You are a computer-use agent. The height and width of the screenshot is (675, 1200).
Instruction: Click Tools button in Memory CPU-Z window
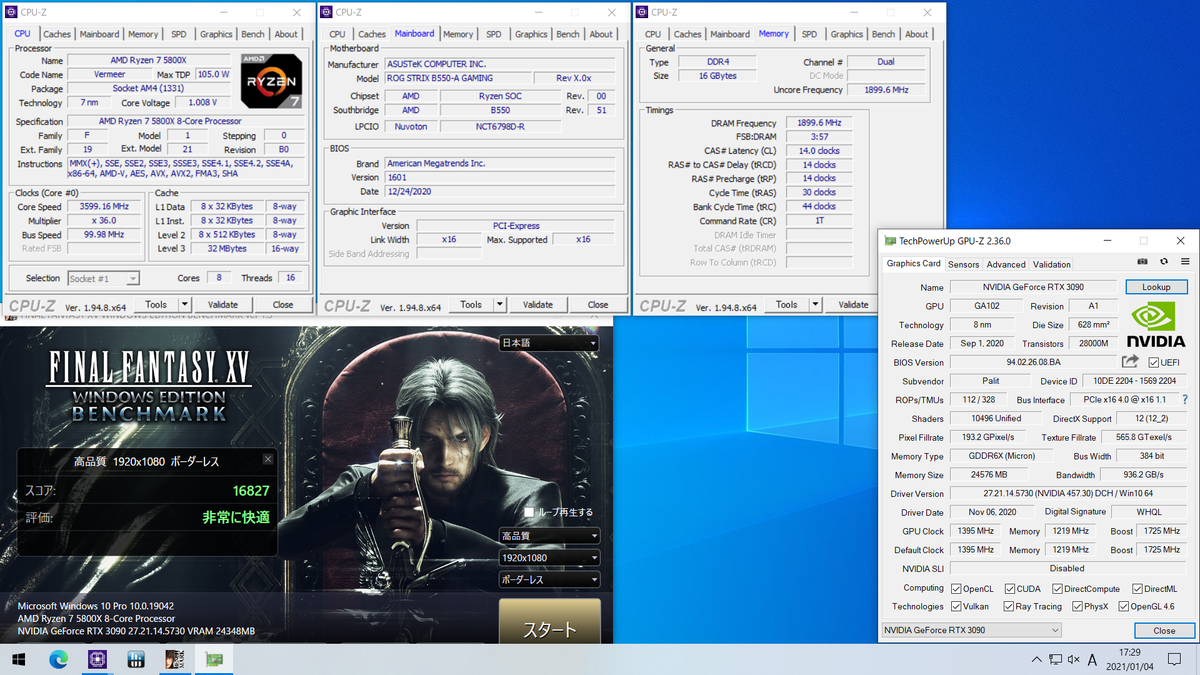pyautogui.click(x=787, y=304)
